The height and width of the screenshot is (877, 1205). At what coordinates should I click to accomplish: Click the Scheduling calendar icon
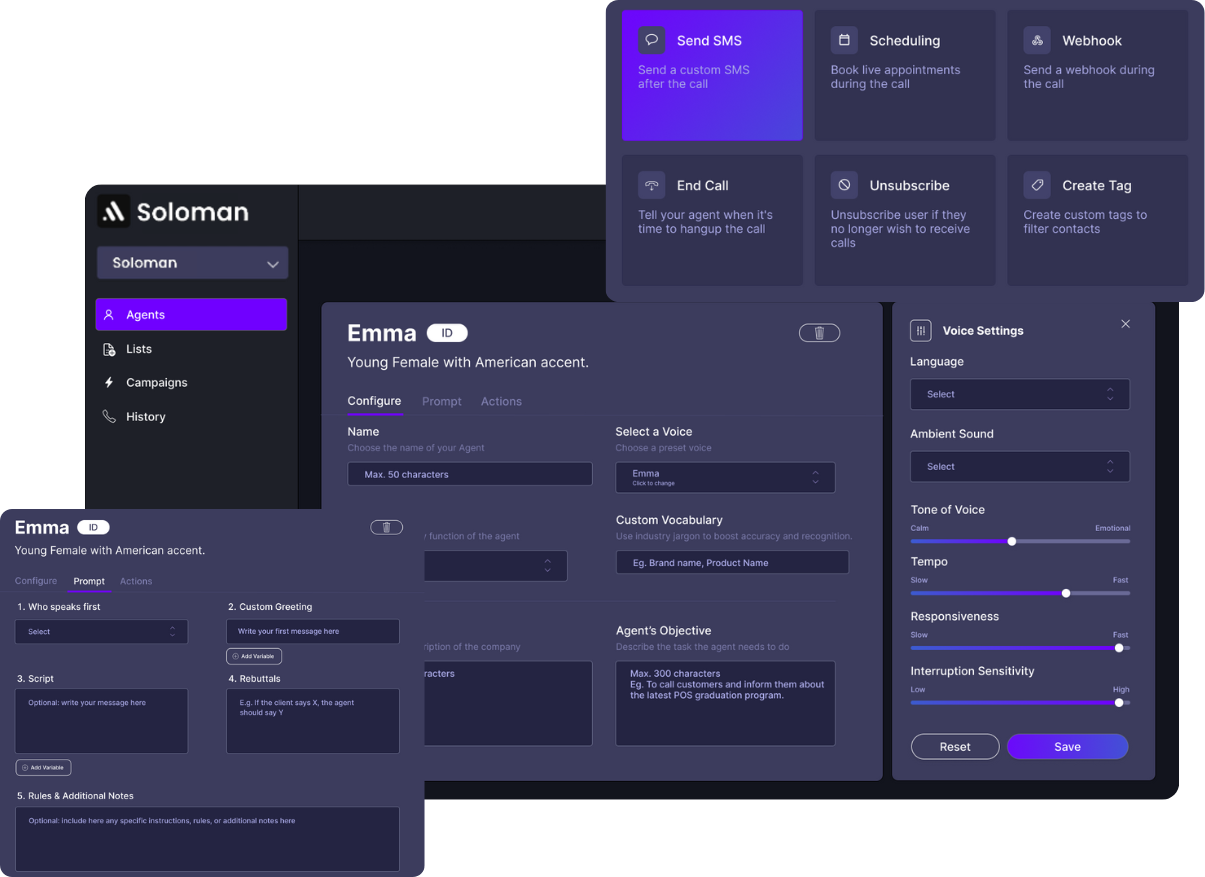coord(844,40)
